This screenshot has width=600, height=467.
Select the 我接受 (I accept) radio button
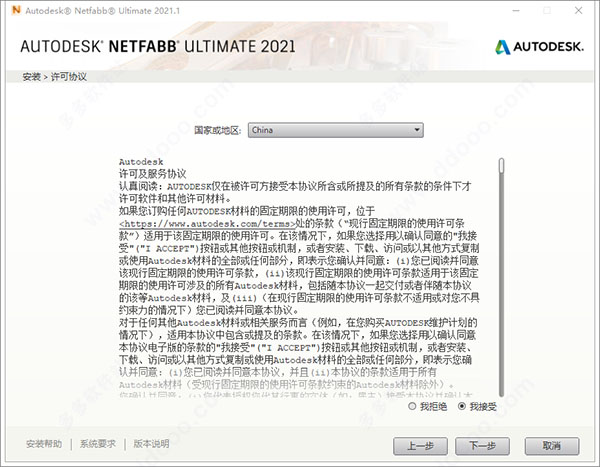pos(462,406)
